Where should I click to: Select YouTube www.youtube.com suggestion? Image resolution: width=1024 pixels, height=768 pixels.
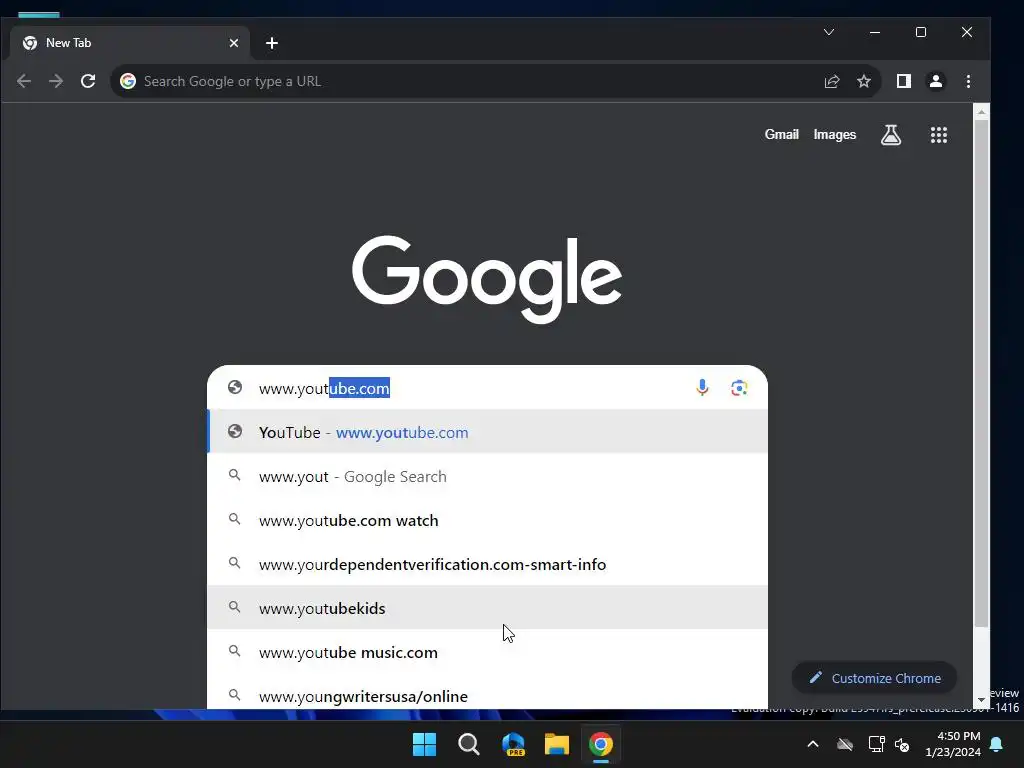(487, 432)
